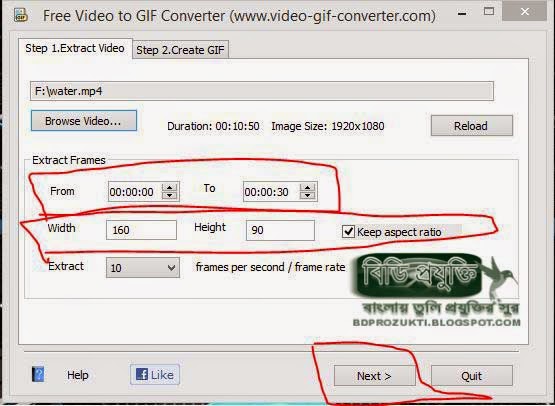Toggle the Keep aspect ratio checkbox
The width and height of the screenshot is (555, 406).
[x=348, y=232]
